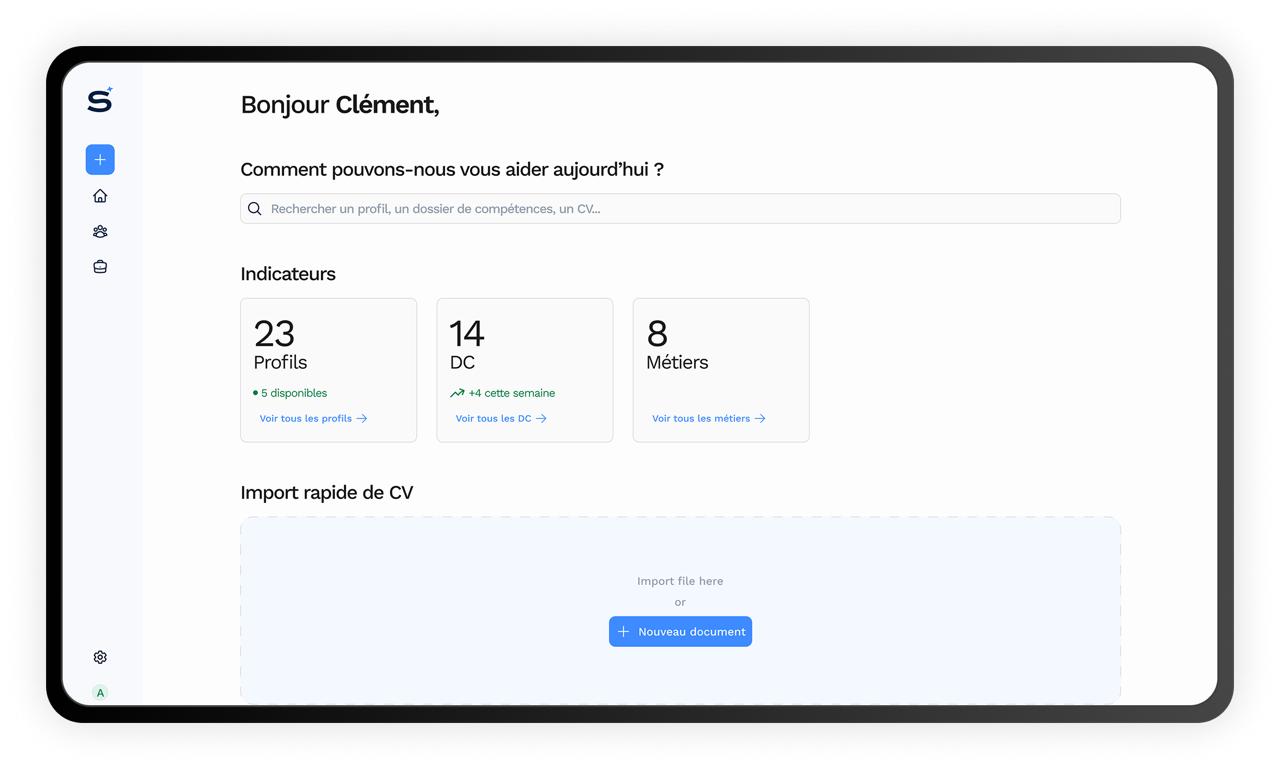Screen dimensions: 1280x769
Task: Open the briefcase (métiers) icon in sidebar
Action: click(99, 266)
